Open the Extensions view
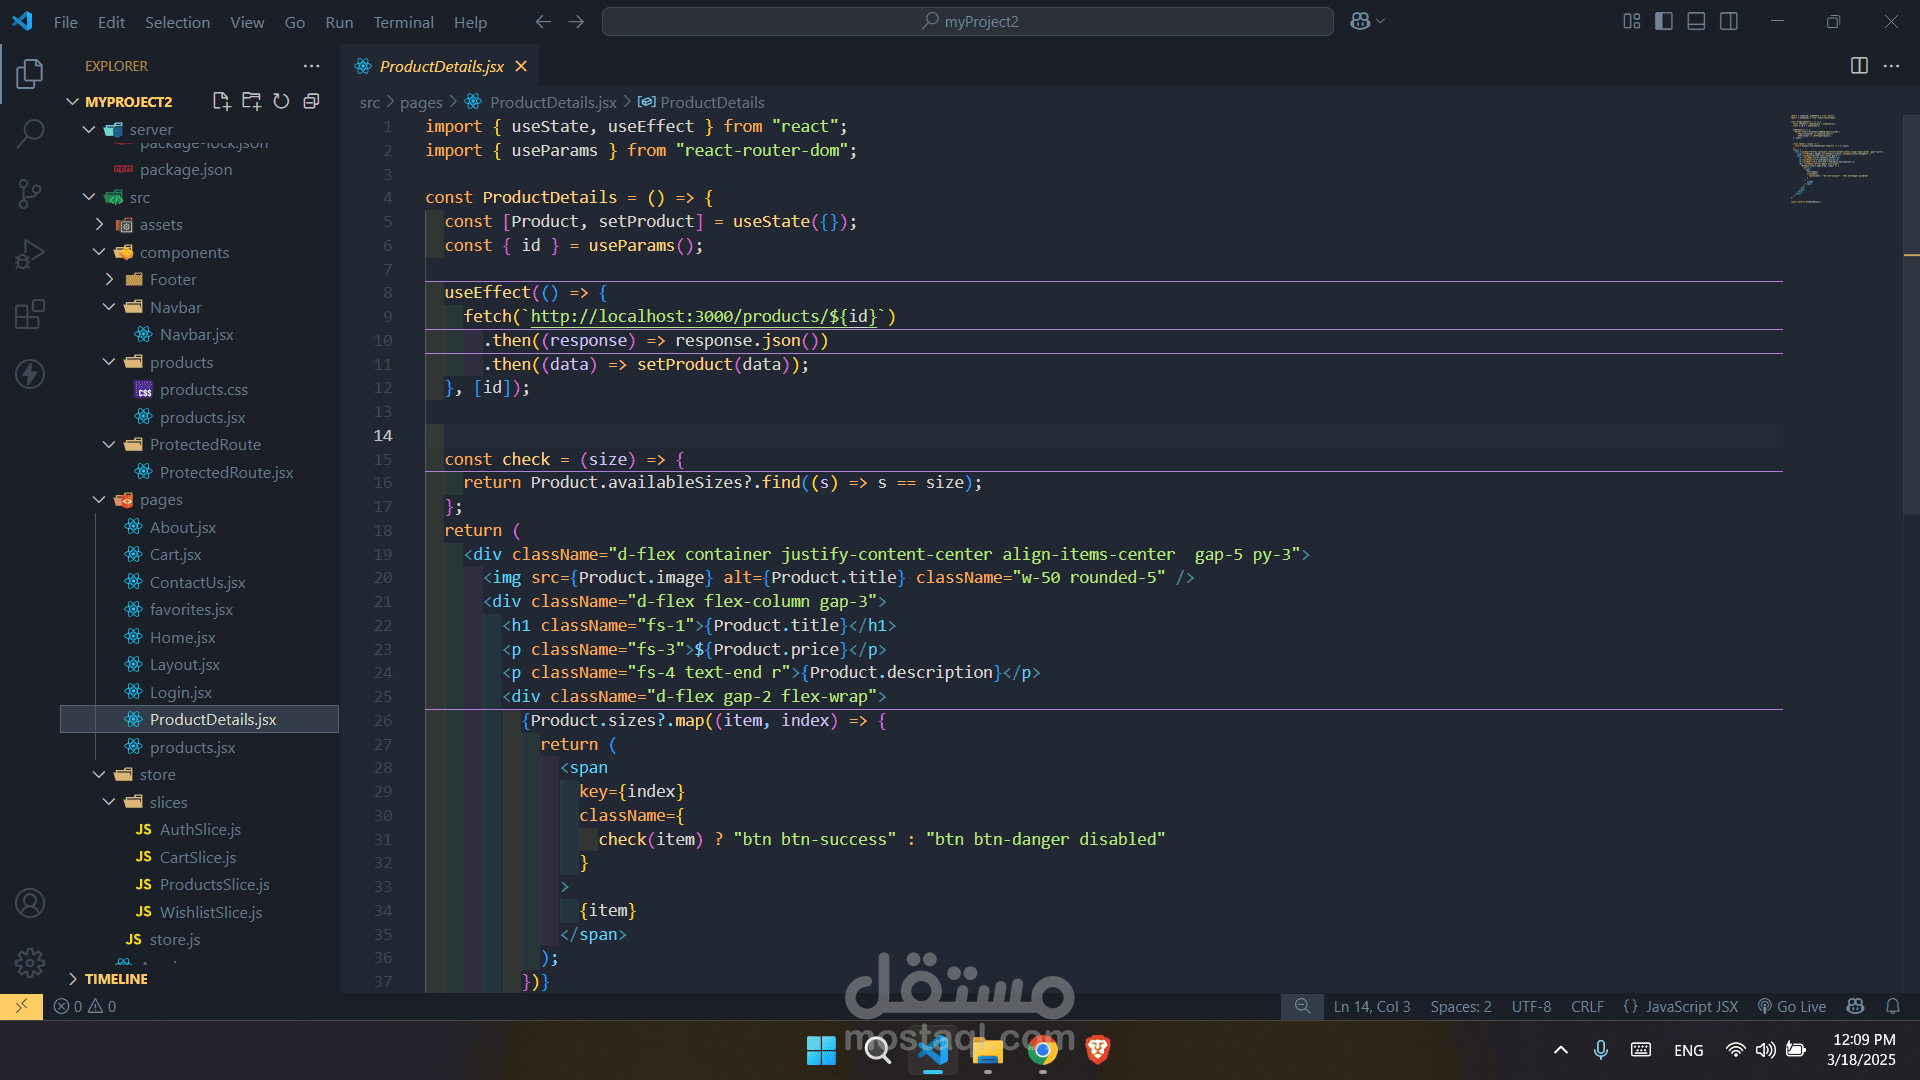This screenshot has width=1920, height=1080. (x=30, y=314)
